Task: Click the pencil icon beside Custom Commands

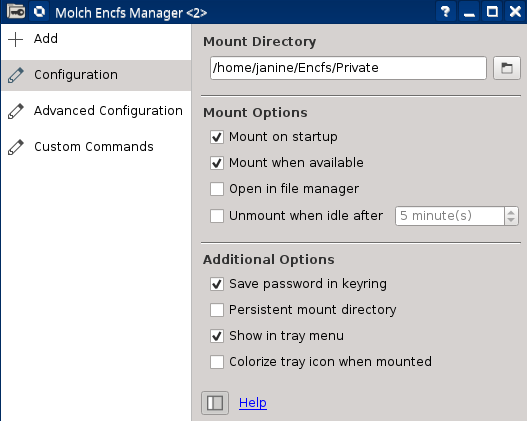Action: pos(15,147)
